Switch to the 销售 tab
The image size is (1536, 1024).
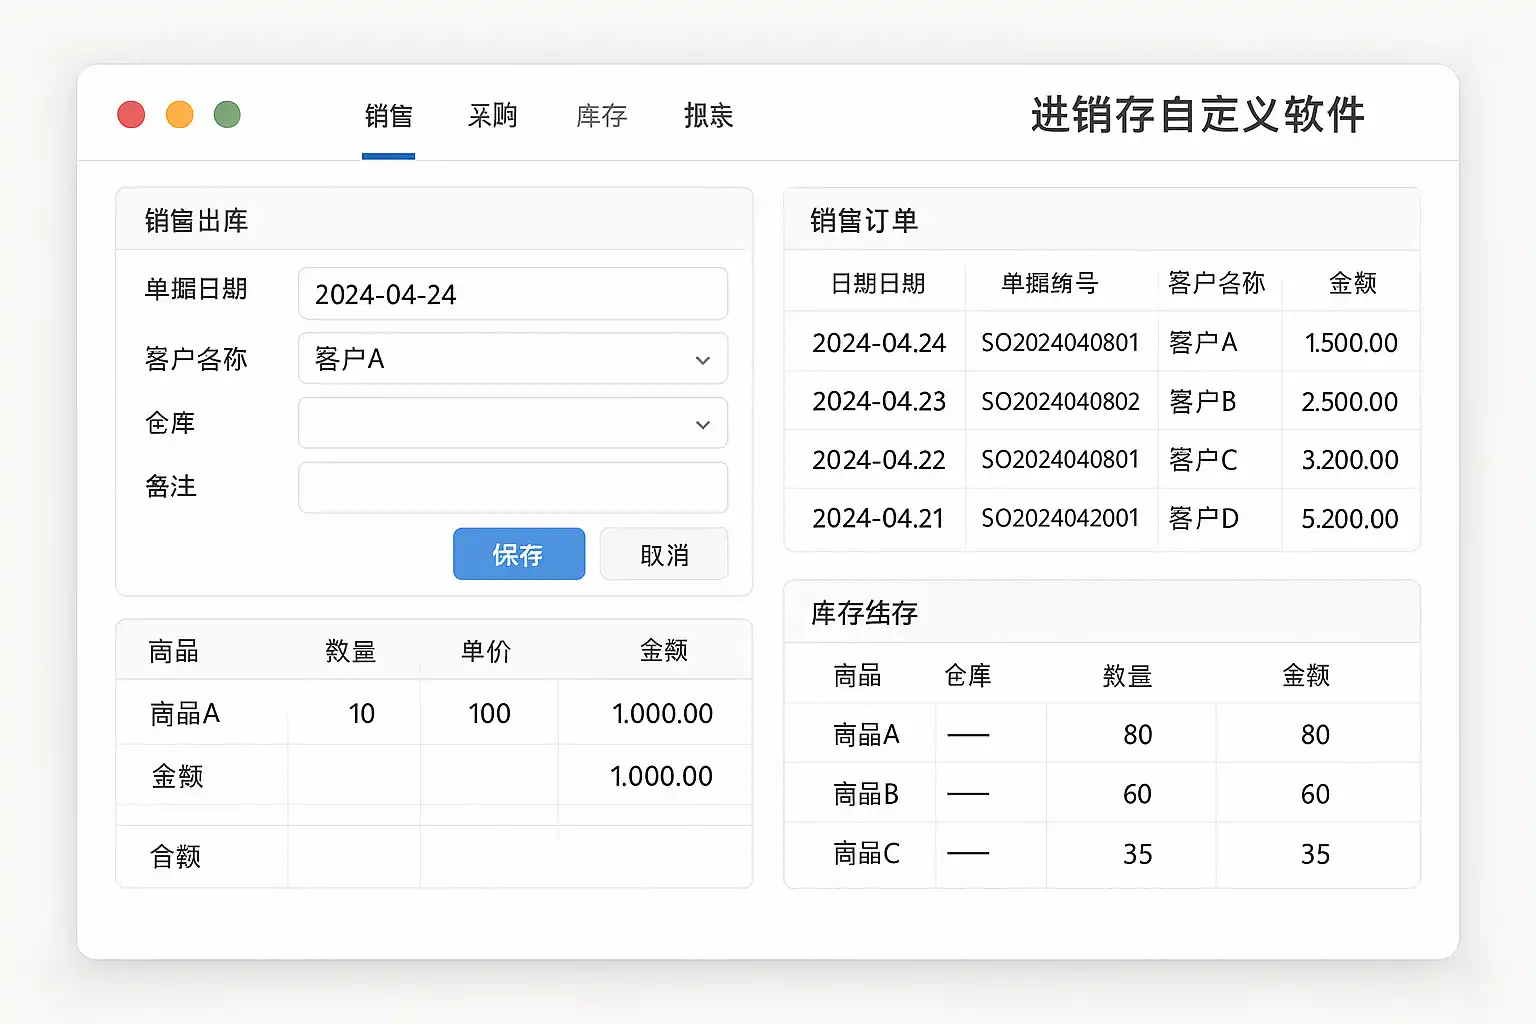pyautogui.click(x=388, y=116)
